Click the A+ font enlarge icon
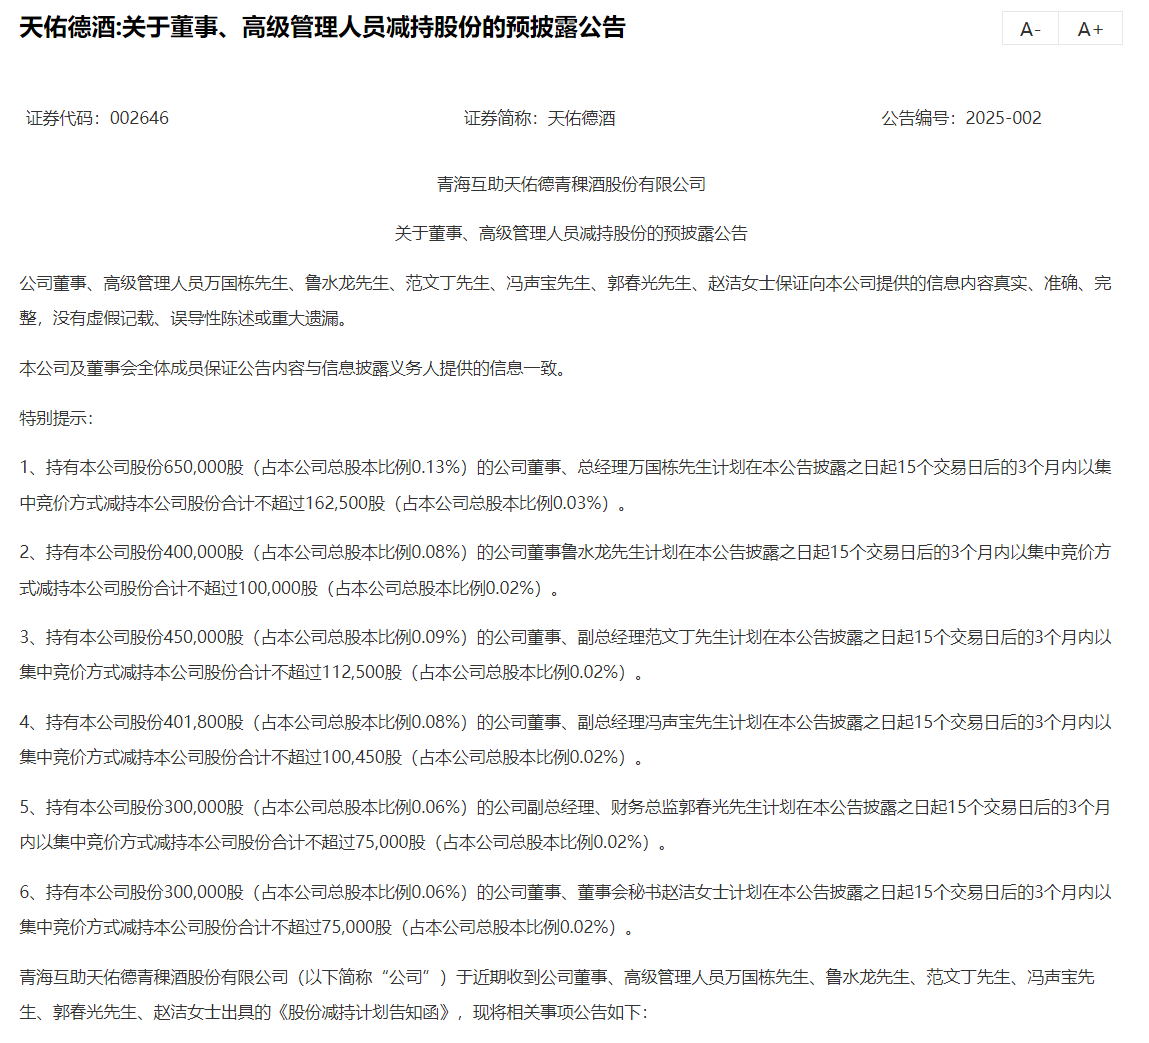Screen dimensions: 1149x1043 1090,28
